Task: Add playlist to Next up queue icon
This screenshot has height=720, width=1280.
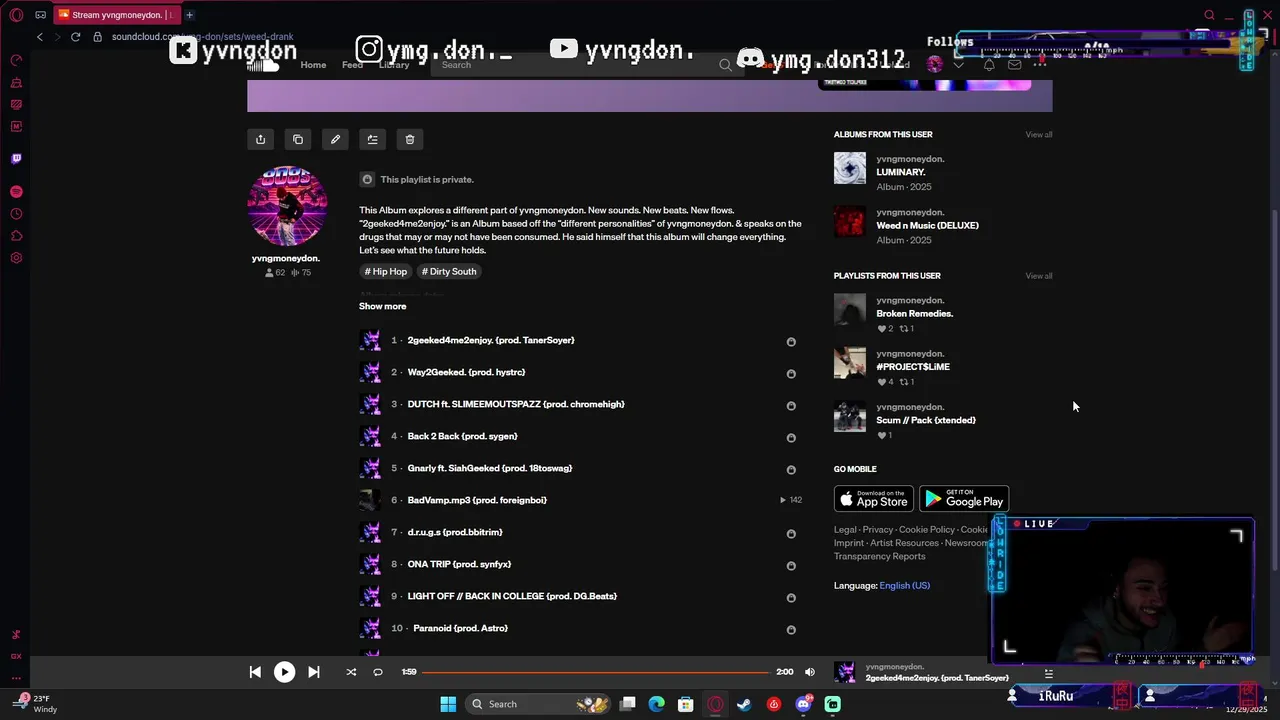Action: [372, 139]
